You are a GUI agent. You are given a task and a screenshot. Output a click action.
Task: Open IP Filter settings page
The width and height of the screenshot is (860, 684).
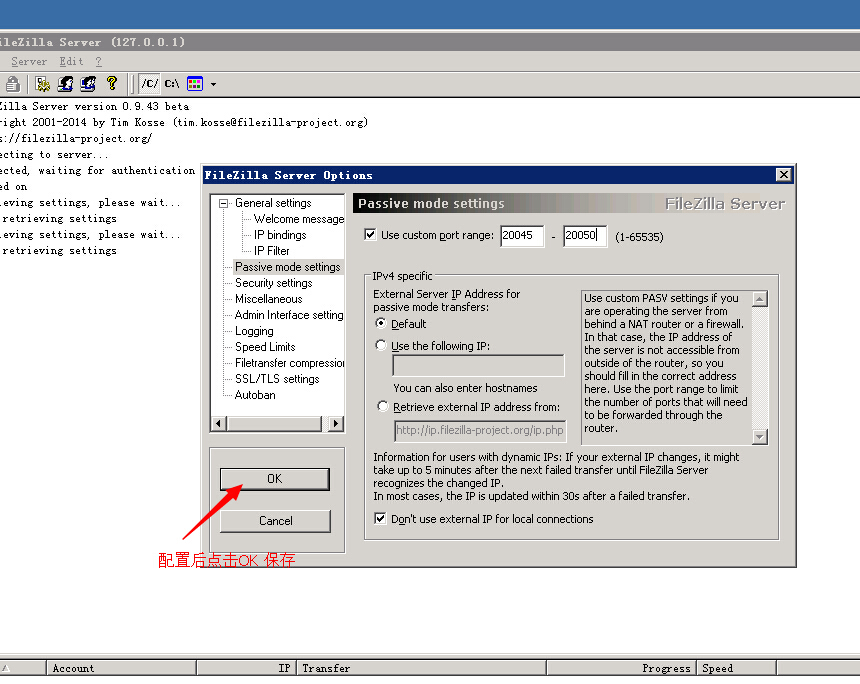coord(271,251)
